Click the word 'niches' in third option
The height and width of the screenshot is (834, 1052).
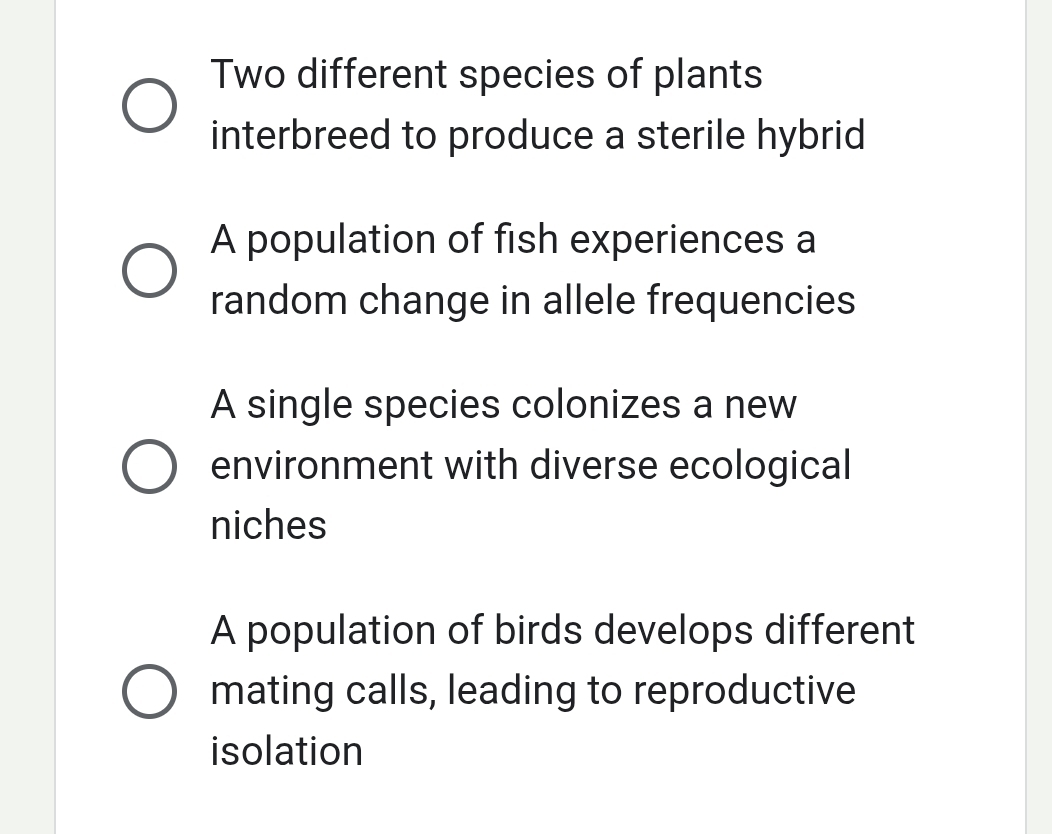pos(267,525)
